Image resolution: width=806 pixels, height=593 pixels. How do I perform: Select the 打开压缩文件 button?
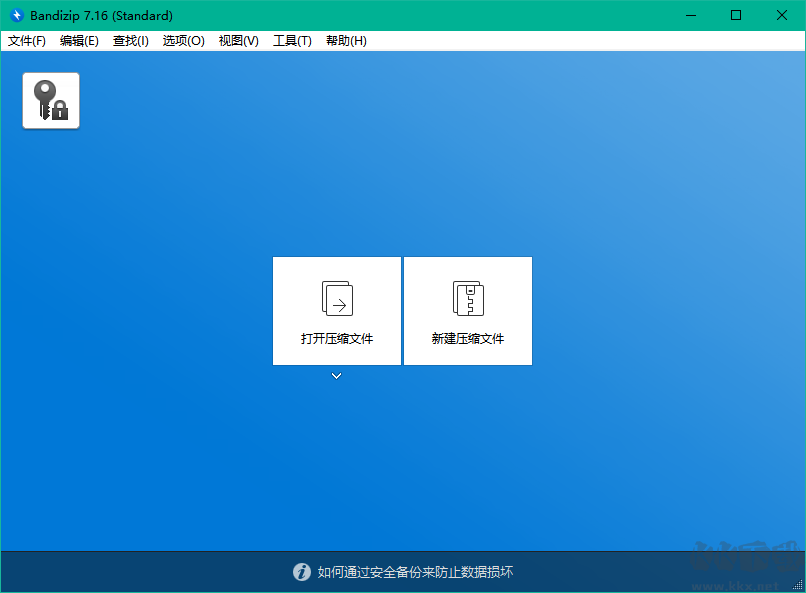336,311
